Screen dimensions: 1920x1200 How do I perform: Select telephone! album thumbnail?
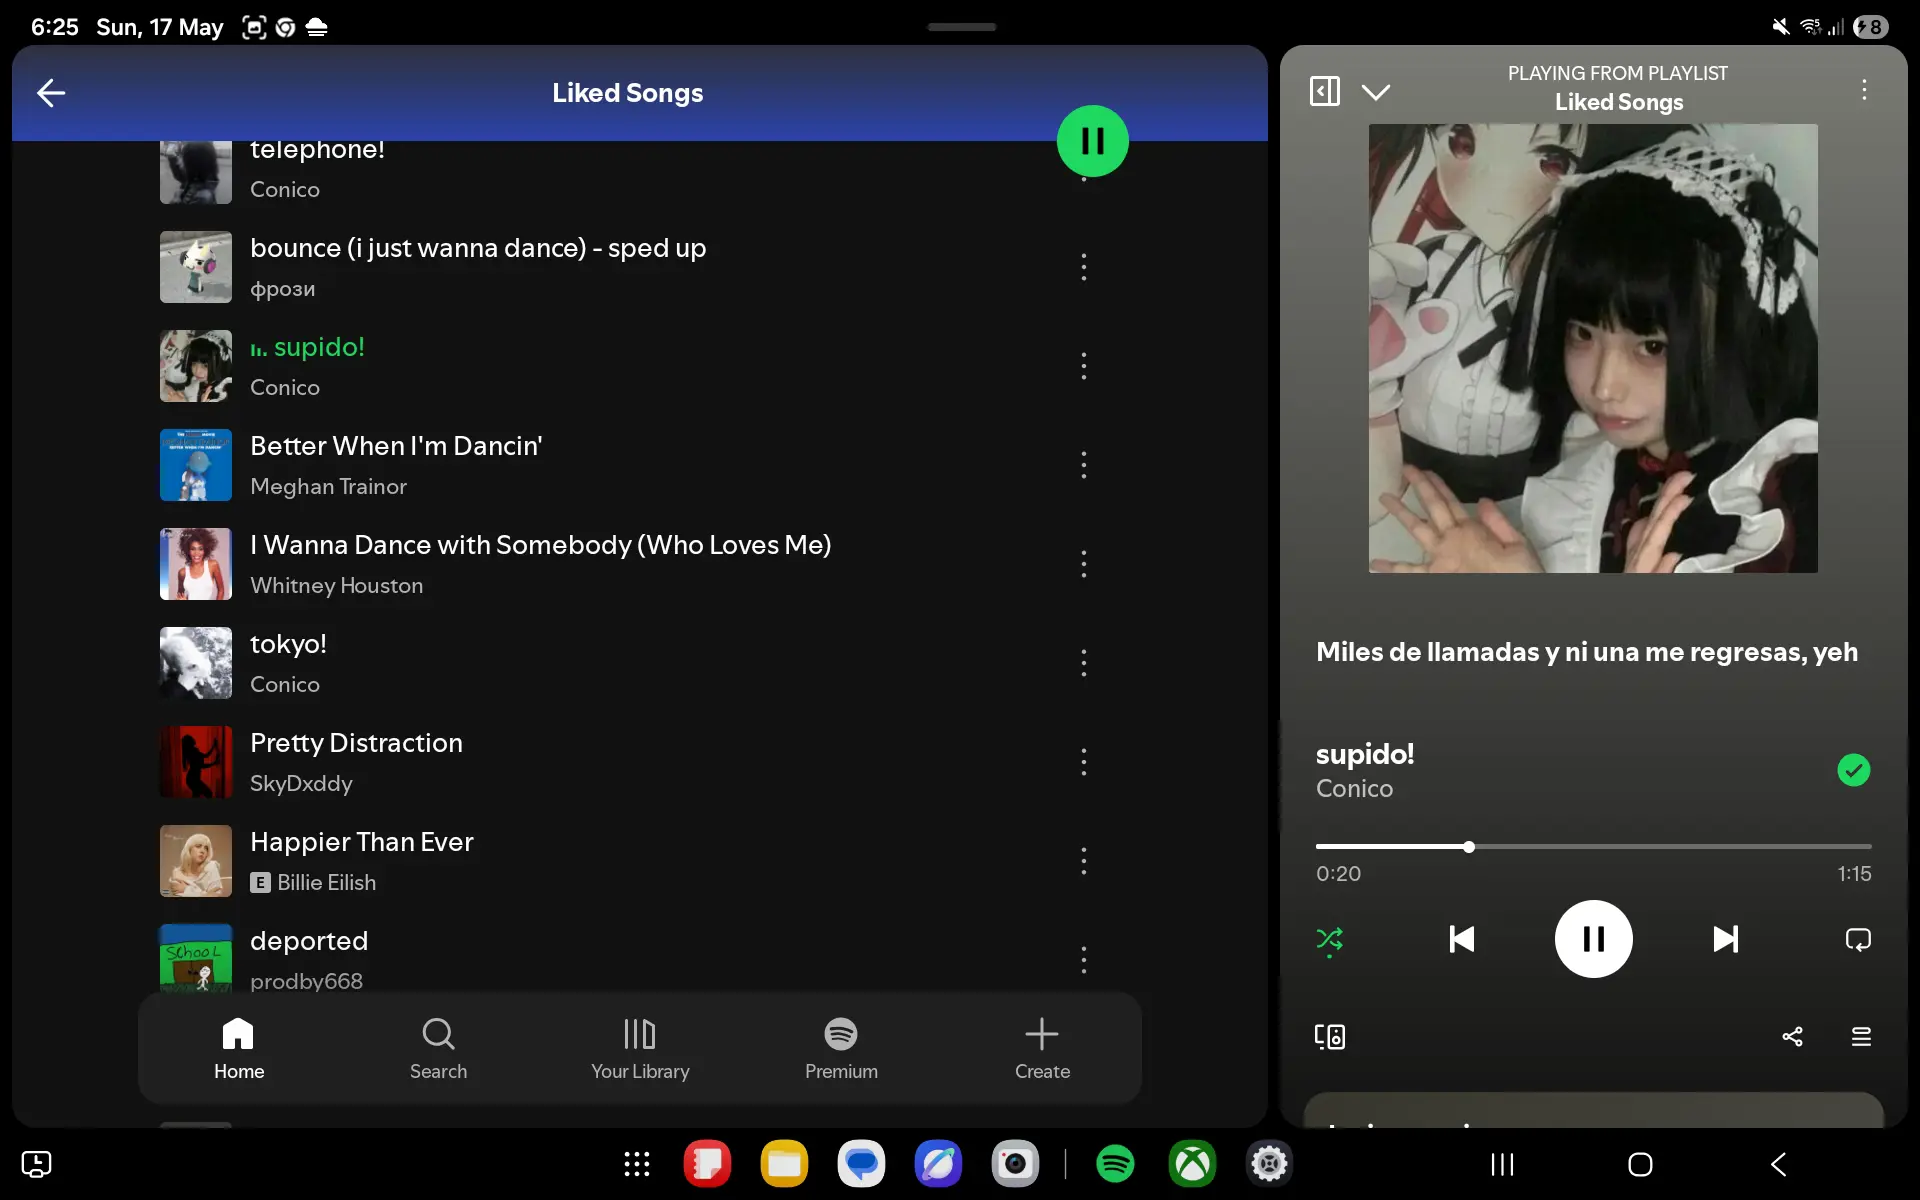(196, 172)
